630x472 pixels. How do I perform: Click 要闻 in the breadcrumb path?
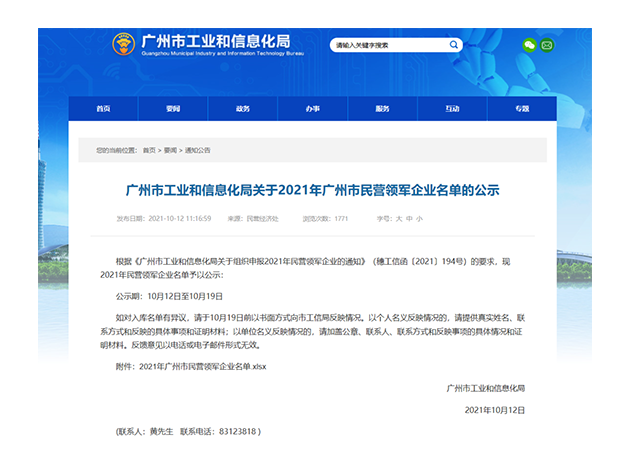(x=170, y=150)
